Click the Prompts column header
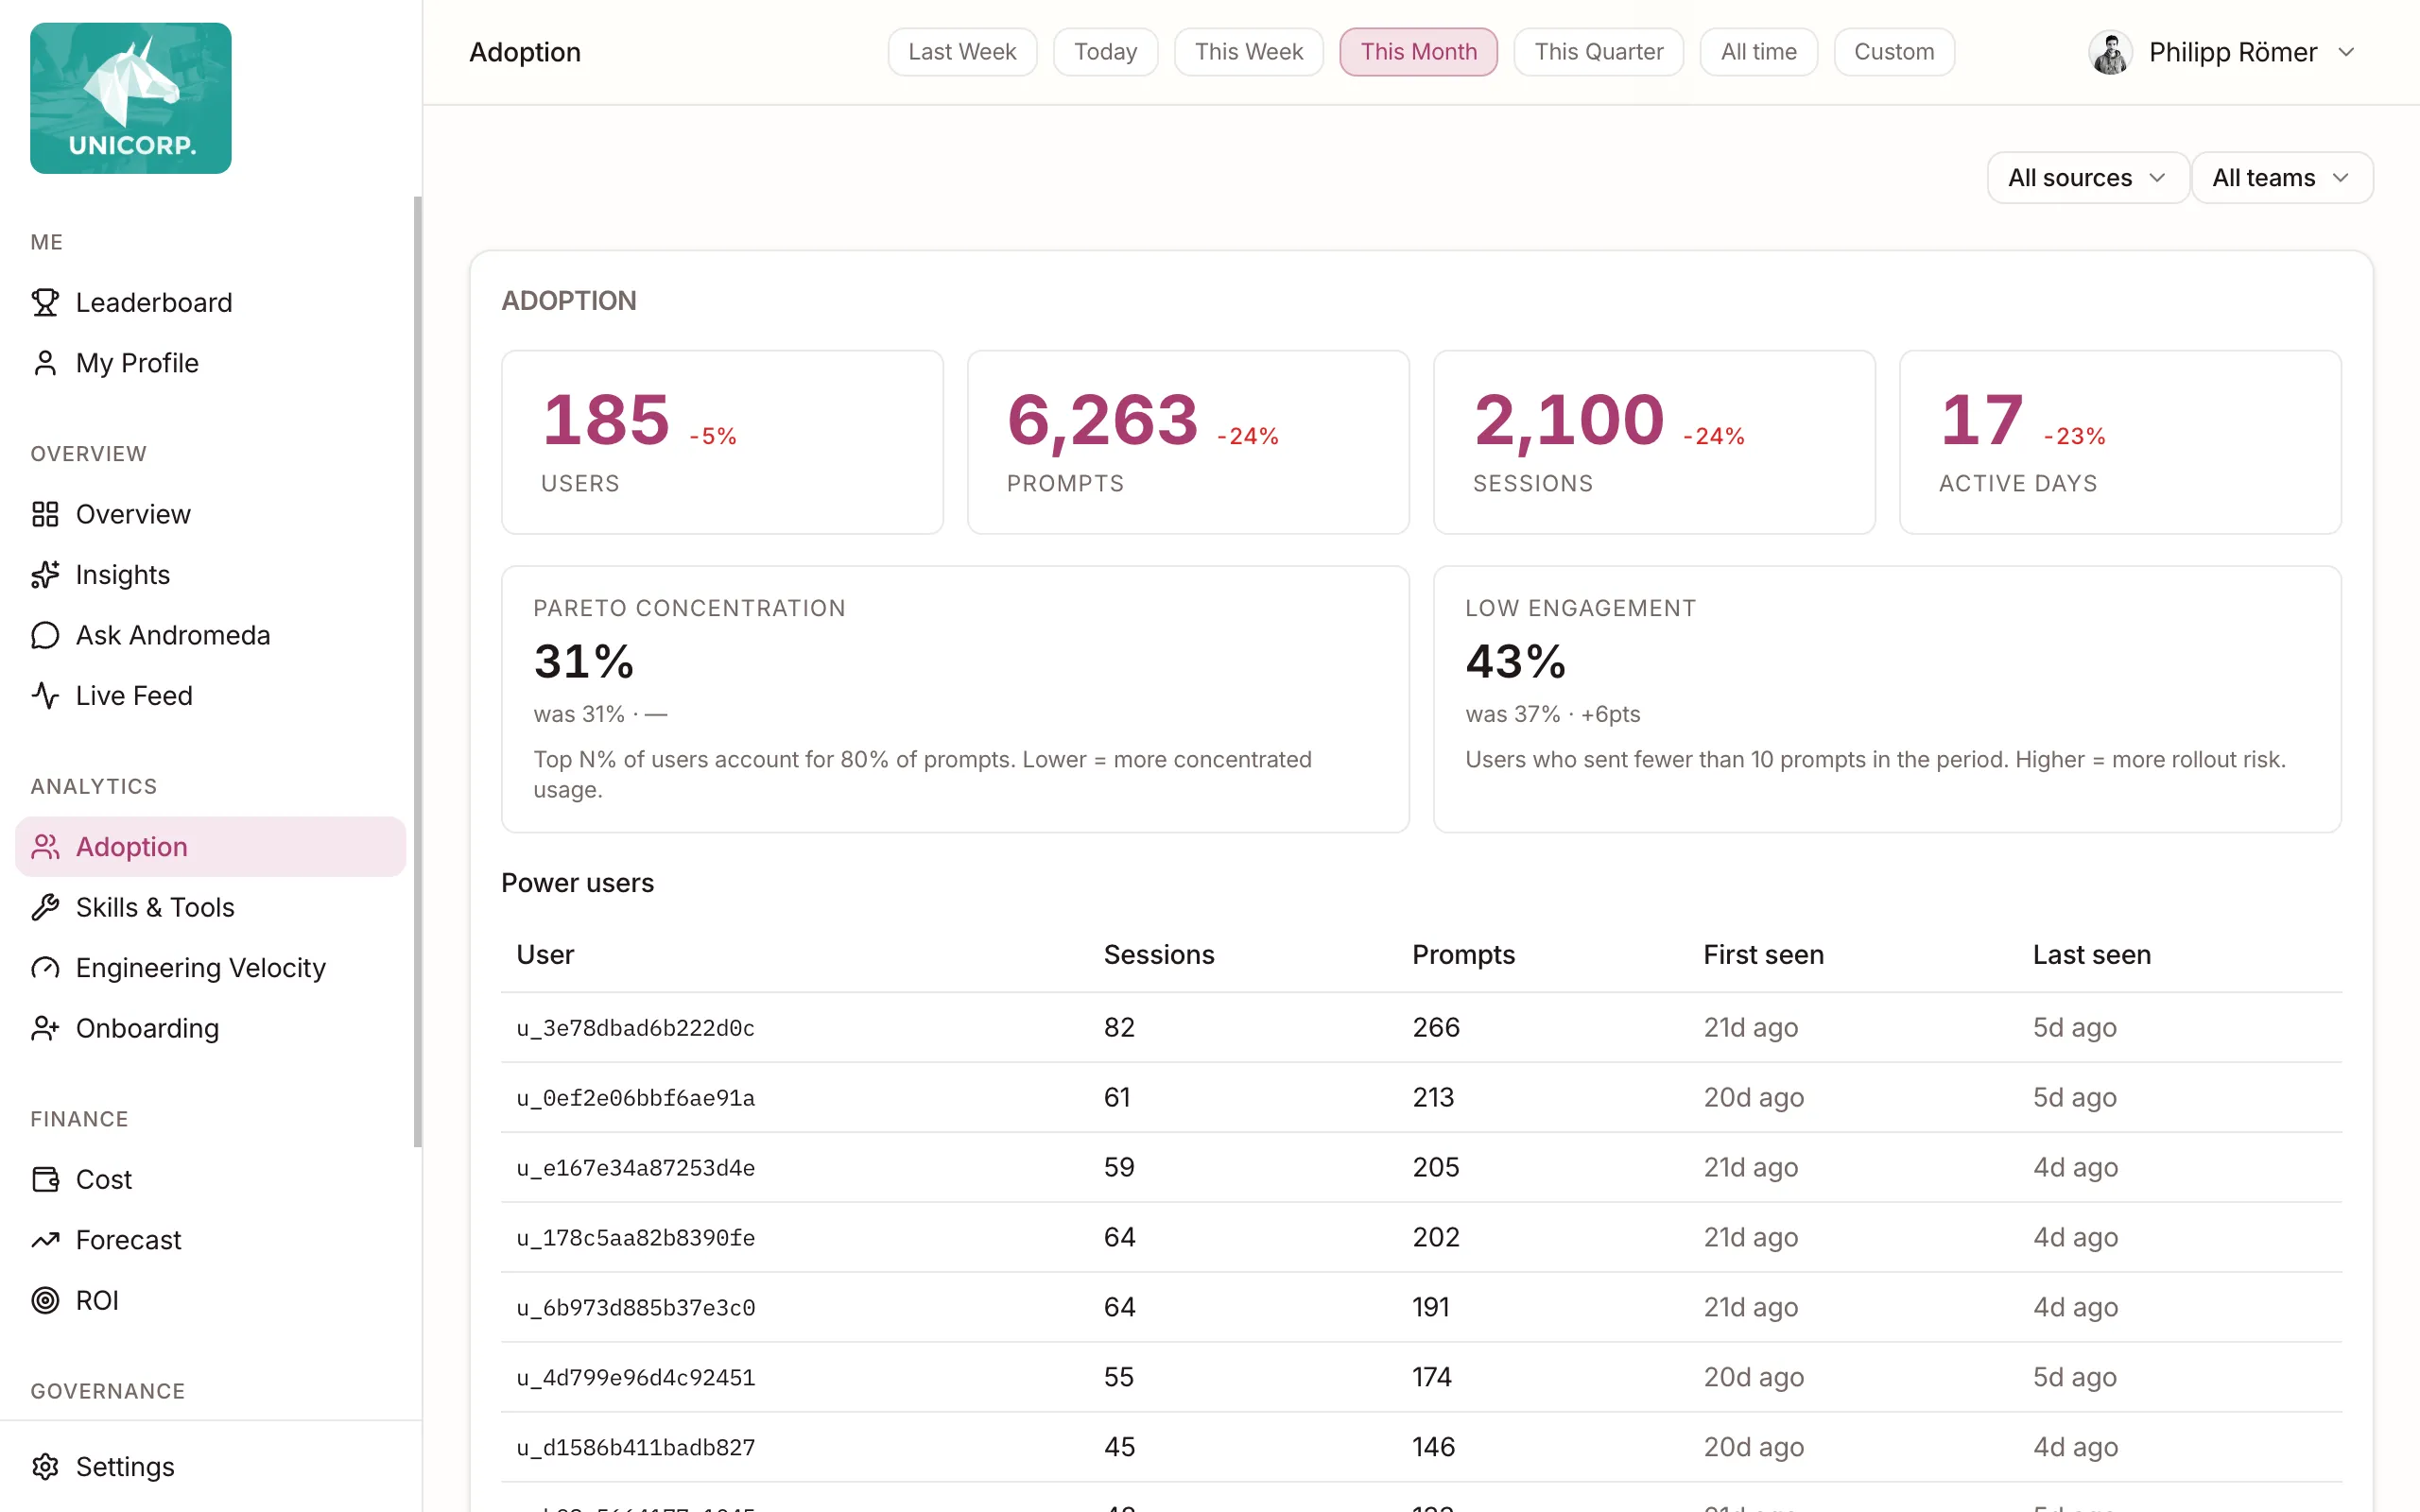 point(1463,955)
